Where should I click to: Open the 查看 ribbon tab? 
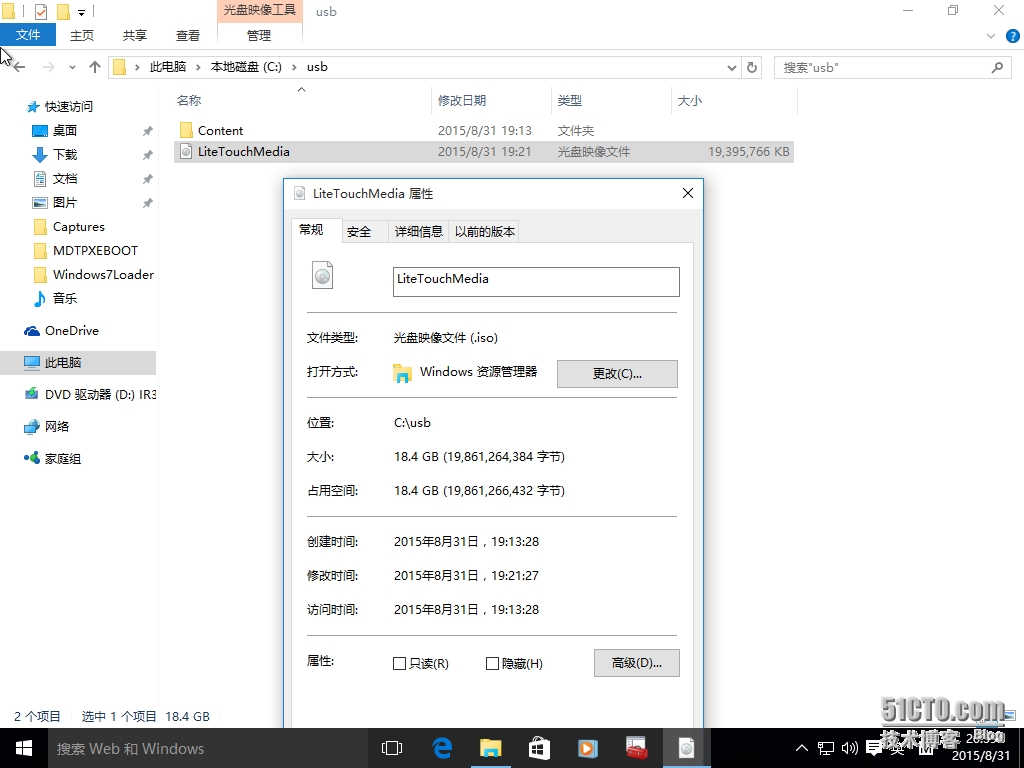point(187,35)
